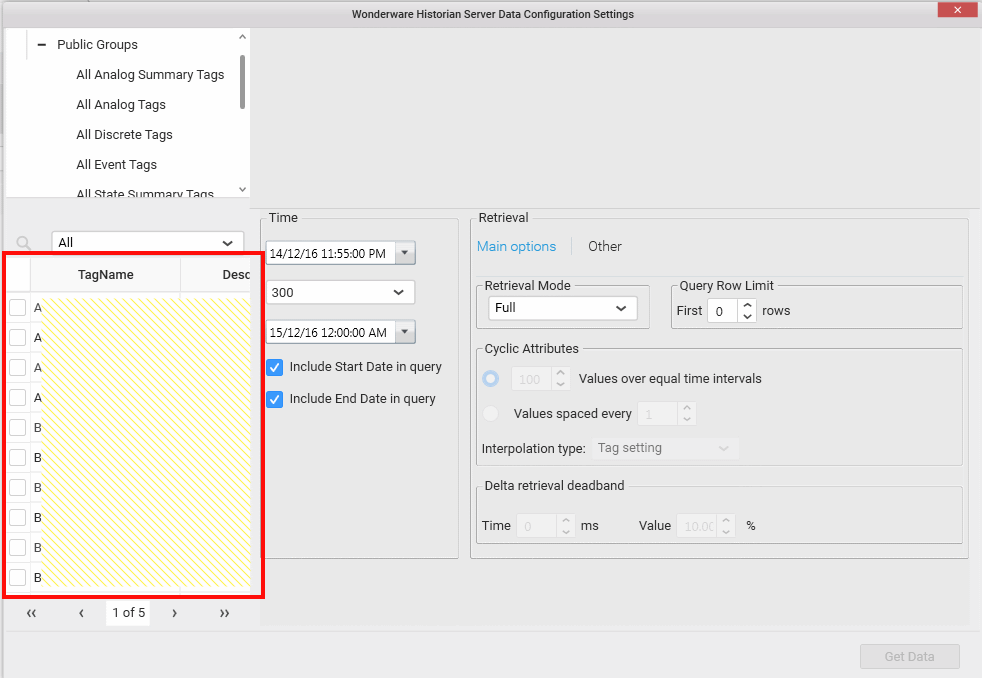982x678 pixels.
Task: Select Values spaced every radio button
Action: [491, 413]
